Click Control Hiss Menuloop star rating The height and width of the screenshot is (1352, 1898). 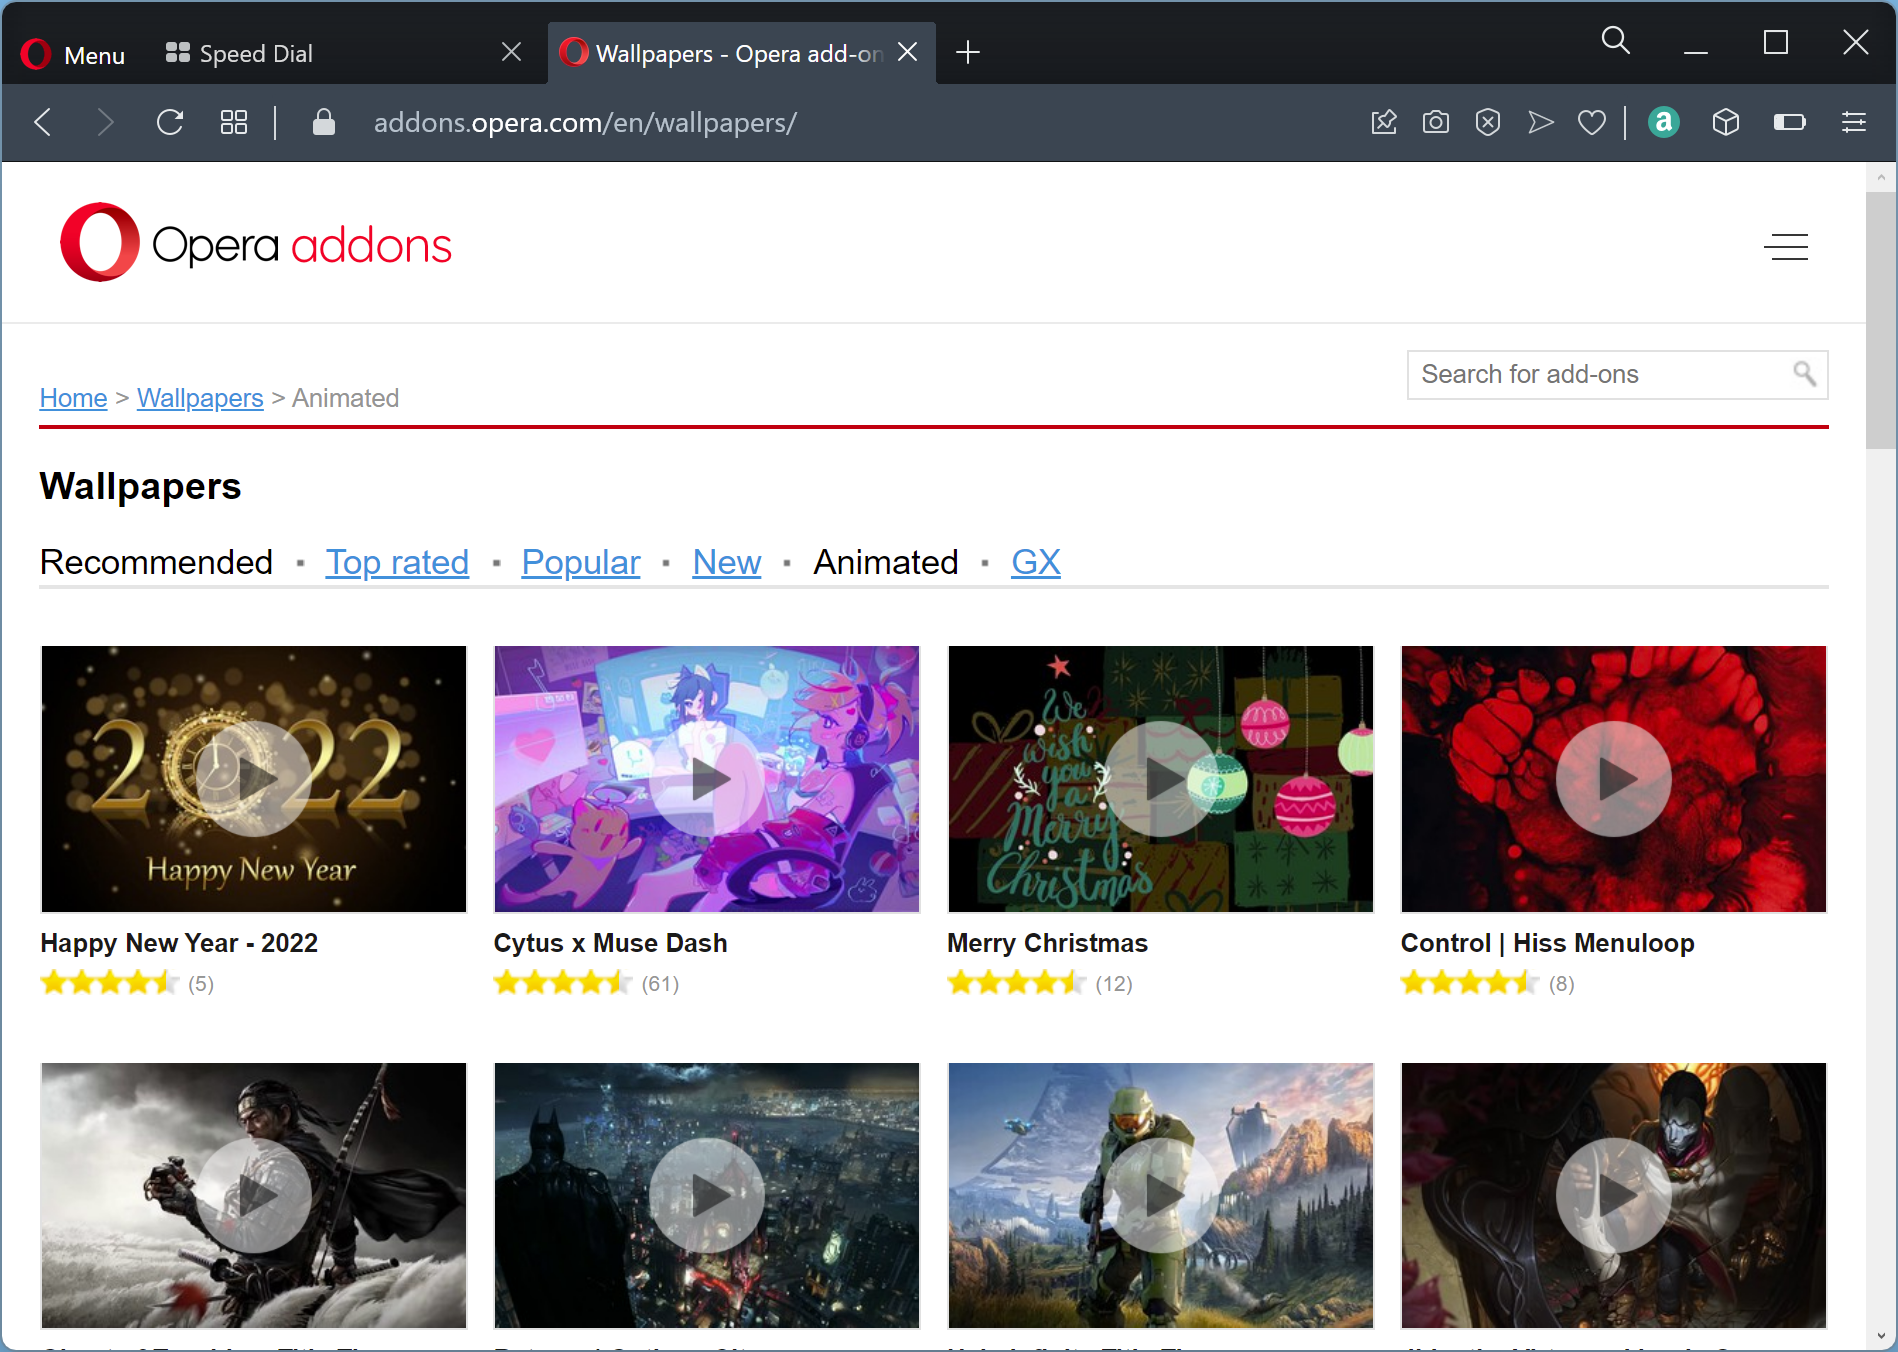[x=1469, y=983]
